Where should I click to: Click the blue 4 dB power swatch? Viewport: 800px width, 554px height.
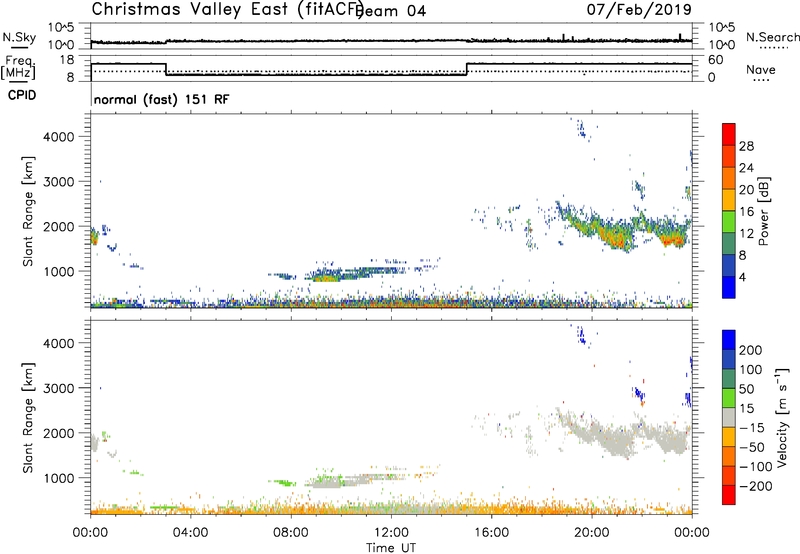click(x=729, y=287)
